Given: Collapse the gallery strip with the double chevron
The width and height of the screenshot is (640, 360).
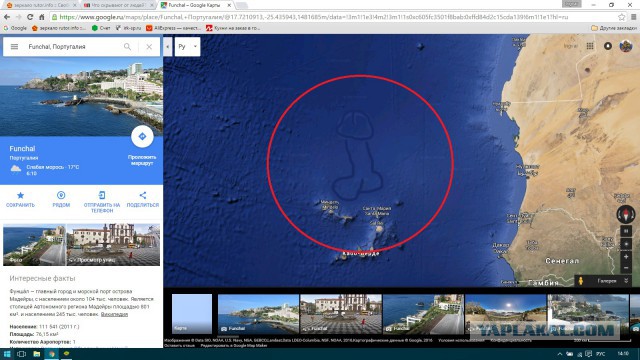Looking at the screenshot, I should tap(626, 281).
